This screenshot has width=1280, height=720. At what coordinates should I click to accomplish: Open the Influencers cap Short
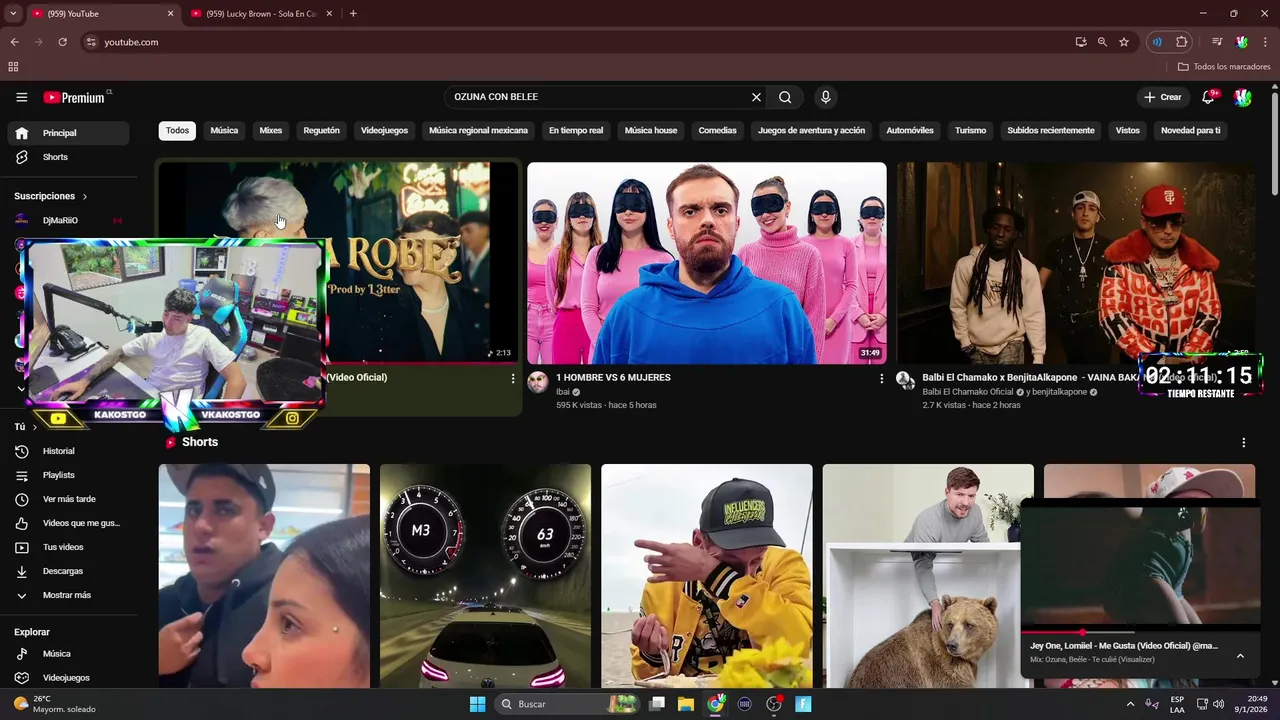[x=706, y=576]
